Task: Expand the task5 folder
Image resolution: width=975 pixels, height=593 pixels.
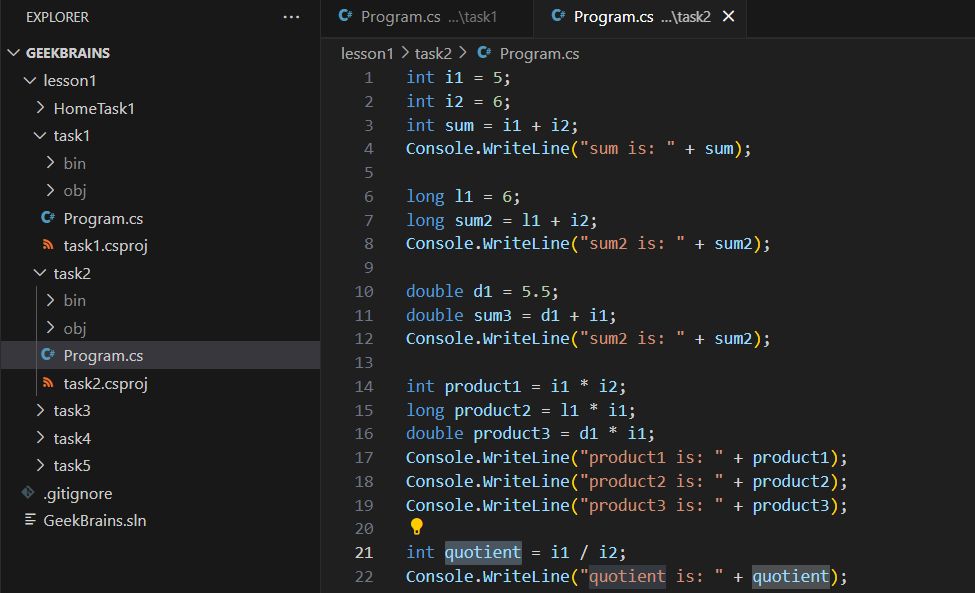Action: tap(40, 465)
